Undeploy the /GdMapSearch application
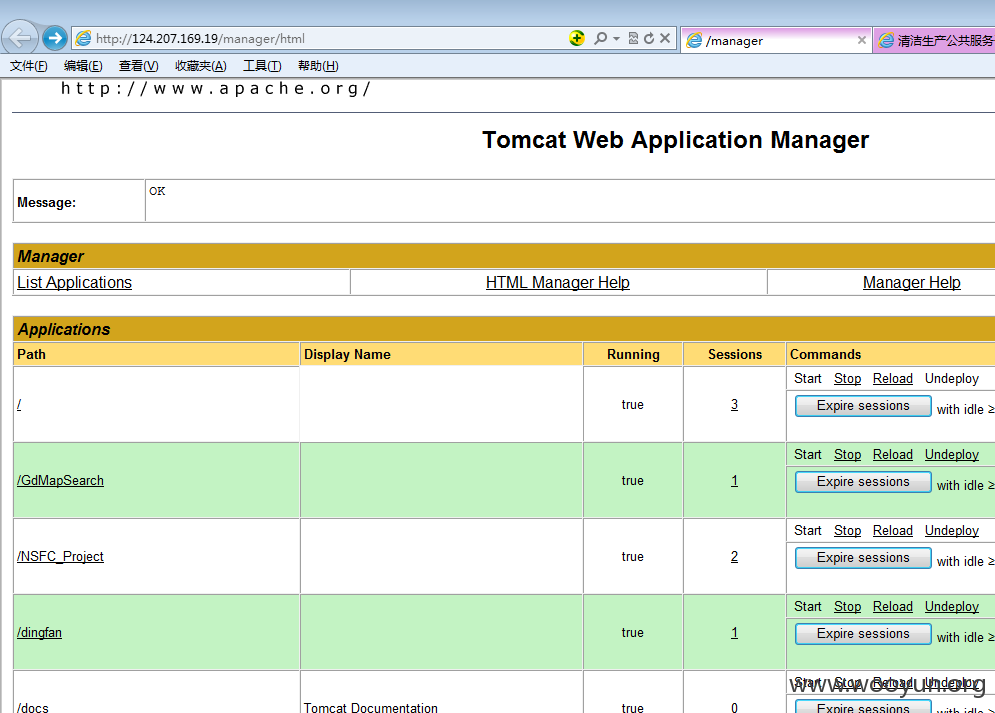The width and height of the screenshot is (995, 713). point(951,455)
